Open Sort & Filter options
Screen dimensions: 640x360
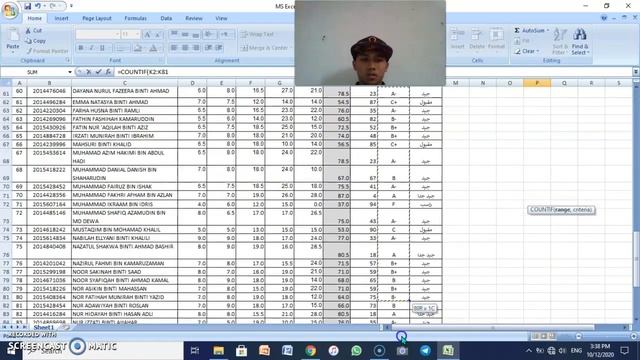click(560, 41)
